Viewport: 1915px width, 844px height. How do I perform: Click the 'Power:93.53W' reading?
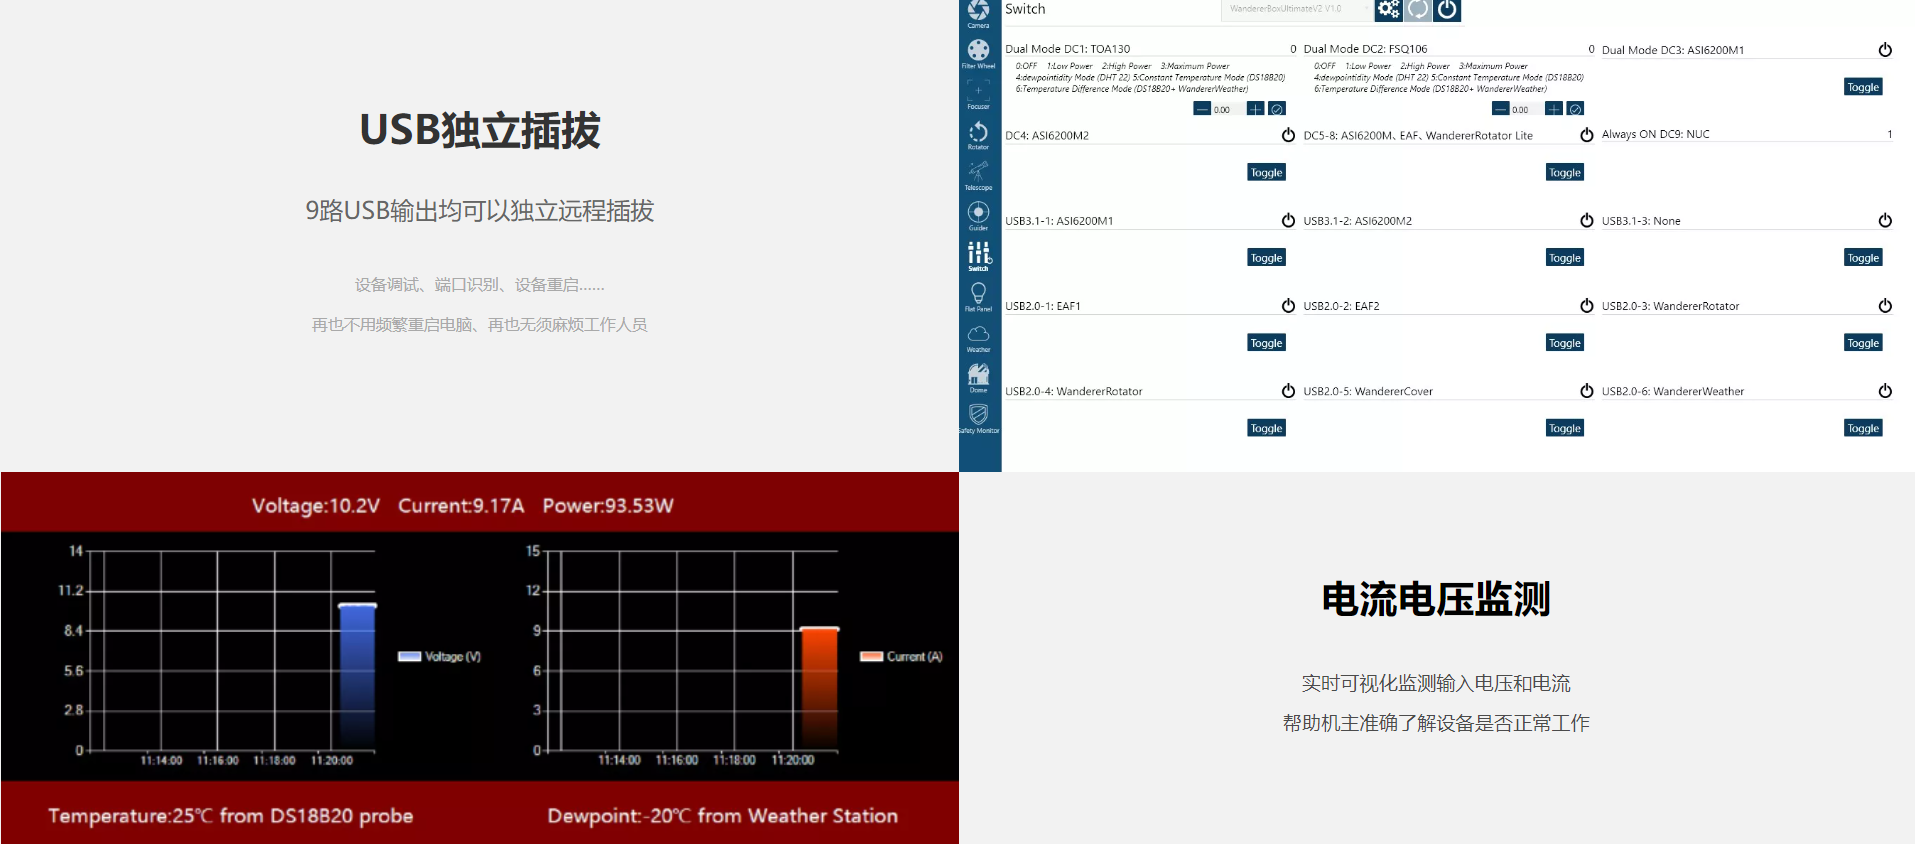(x=608, y=505)
